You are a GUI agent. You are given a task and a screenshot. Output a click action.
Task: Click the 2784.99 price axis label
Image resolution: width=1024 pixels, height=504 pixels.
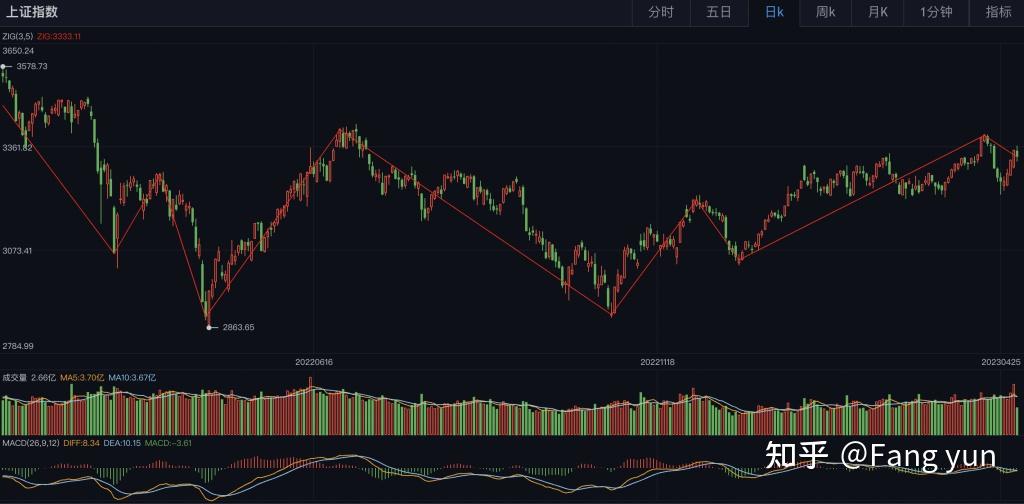click(x=18, y=346)
